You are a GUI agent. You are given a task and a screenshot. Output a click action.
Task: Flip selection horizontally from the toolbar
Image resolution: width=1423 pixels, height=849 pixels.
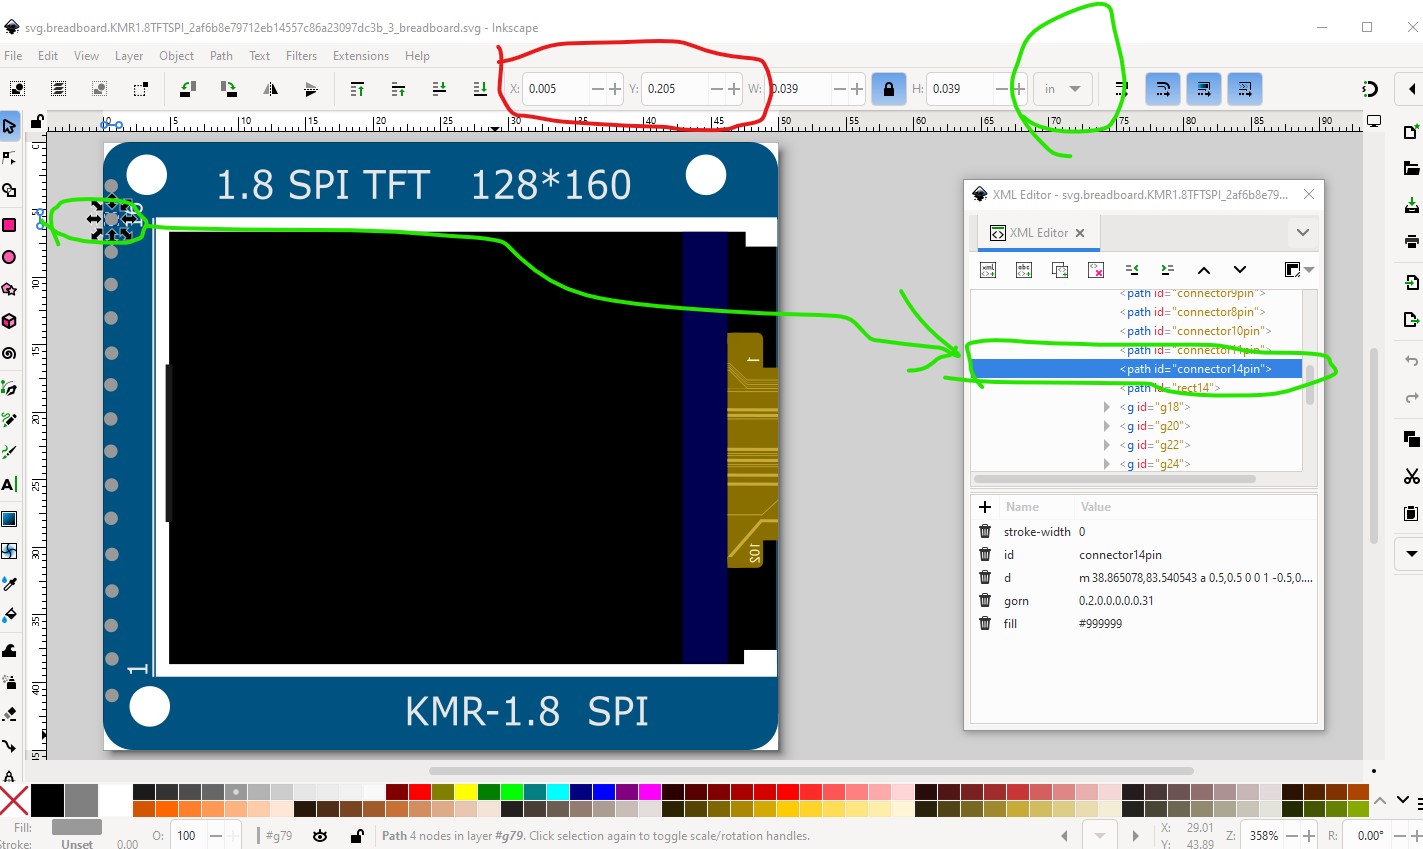pyautogui.click(x=270, y=89)
